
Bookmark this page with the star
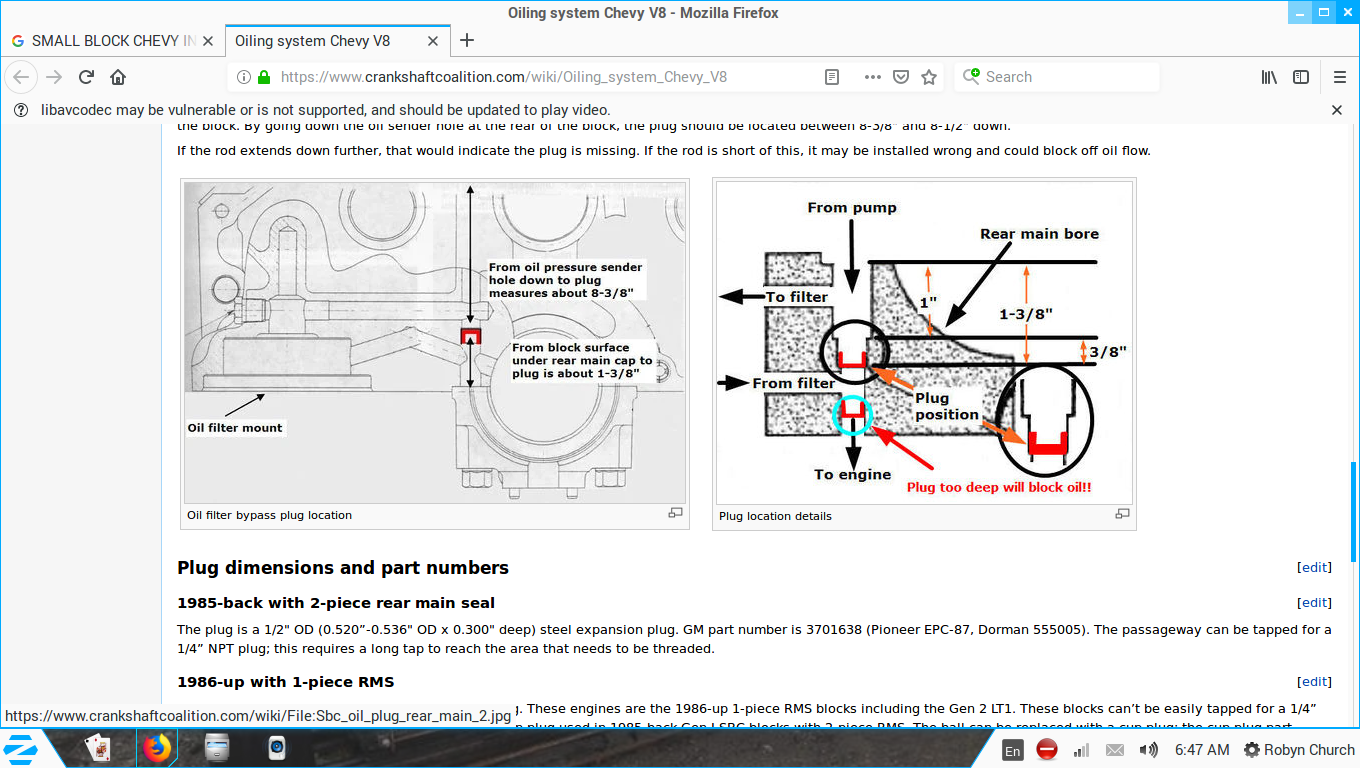pos(929,77)
